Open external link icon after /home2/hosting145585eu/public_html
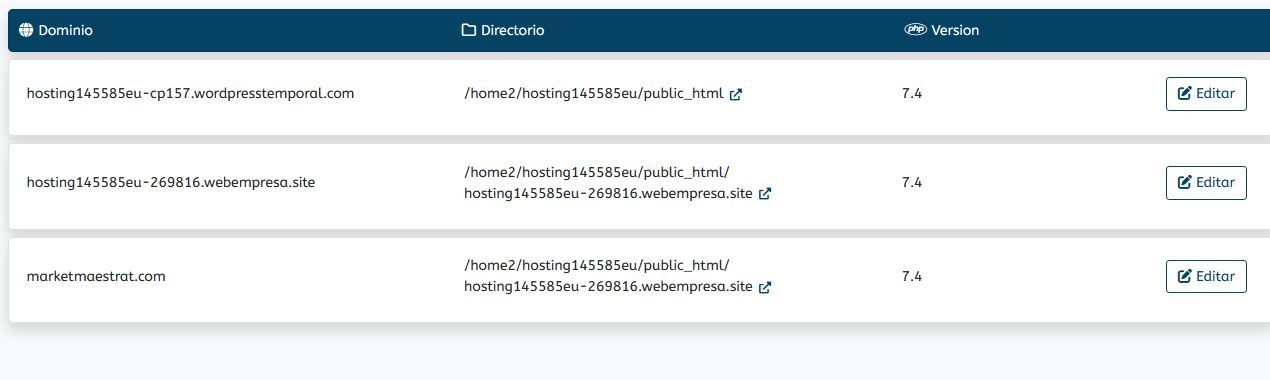 (736, 94)
